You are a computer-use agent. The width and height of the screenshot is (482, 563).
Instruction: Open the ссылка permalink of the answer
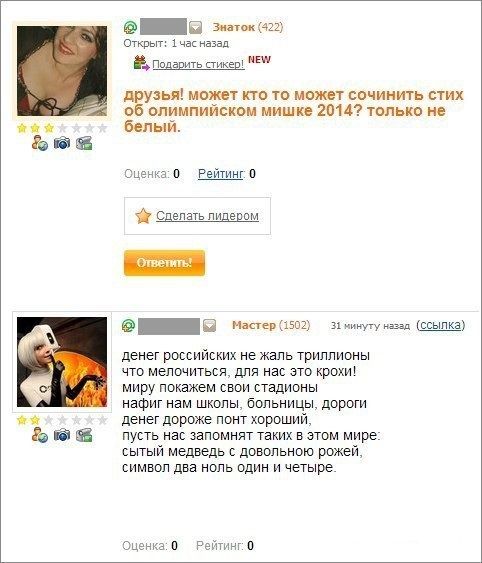[x=441, y=325]
